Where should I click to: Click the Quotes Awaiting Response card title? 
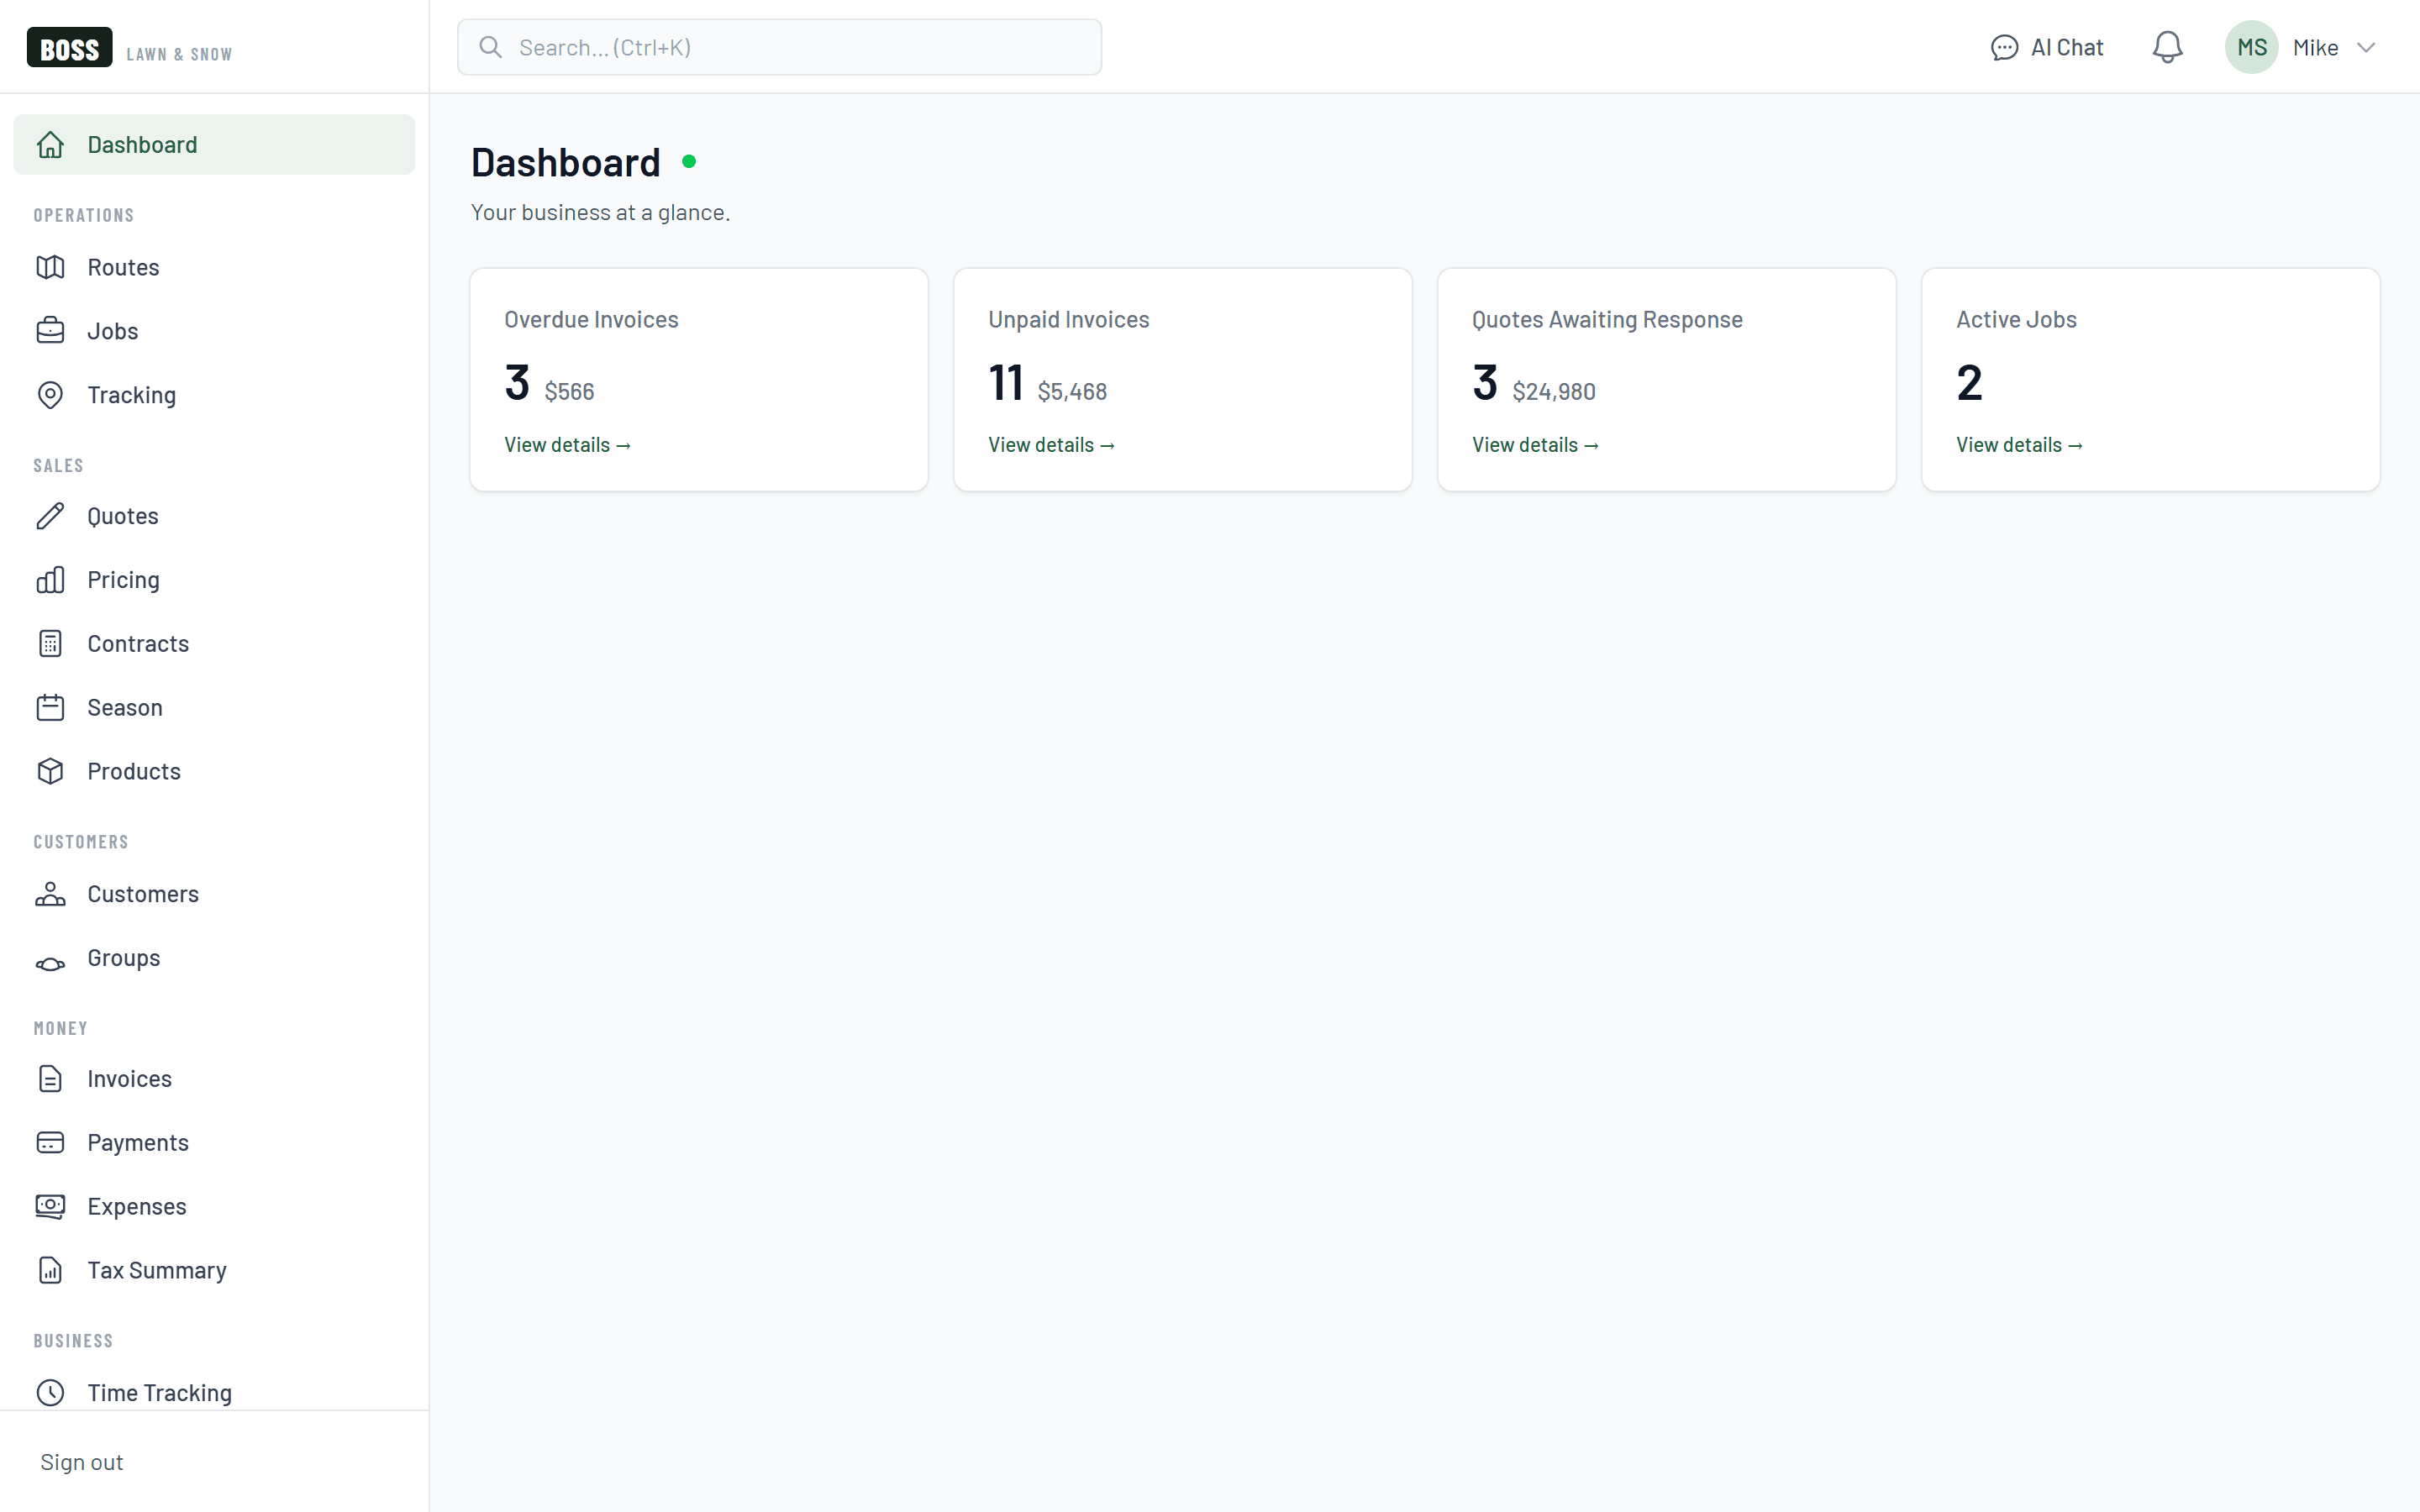coord(1607,320)
